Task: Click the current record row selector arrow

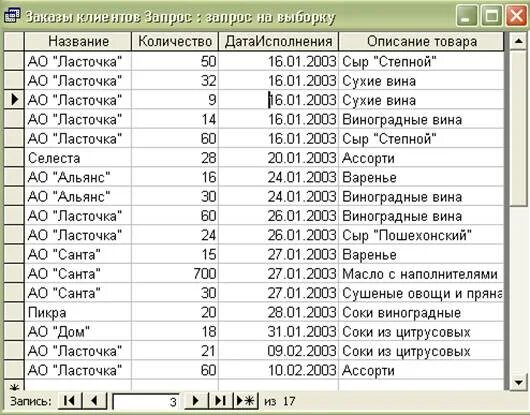Action: click(14, 100)
